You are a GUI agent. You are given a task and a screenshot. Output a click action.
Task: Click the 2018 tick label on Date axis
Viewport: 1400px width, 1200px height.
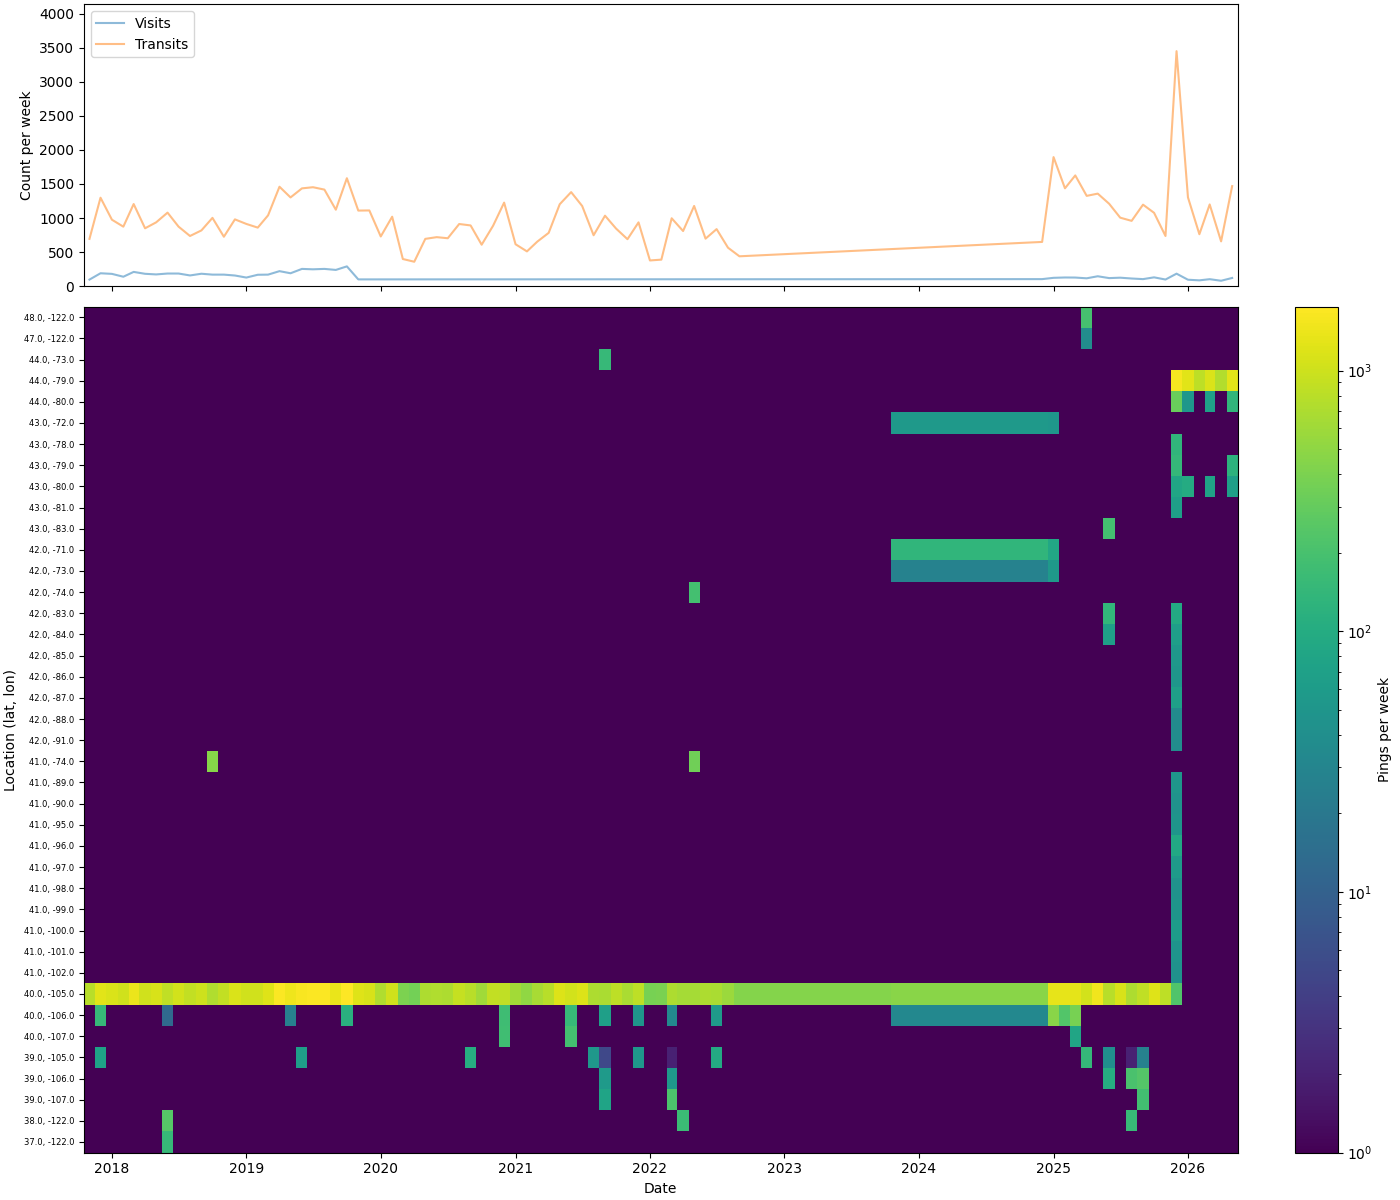click(112, 1168)
